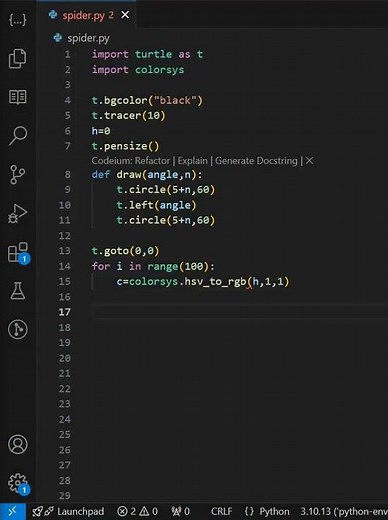Open the remote window indicator
The width and height of the screenshot is (388, 520).
(x=13, y=511)
